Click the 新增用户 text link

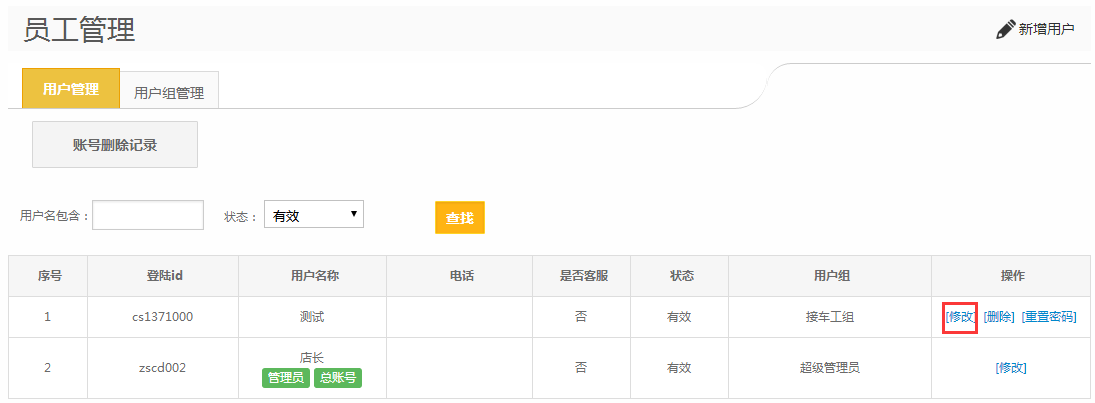tap(1046, 29)
